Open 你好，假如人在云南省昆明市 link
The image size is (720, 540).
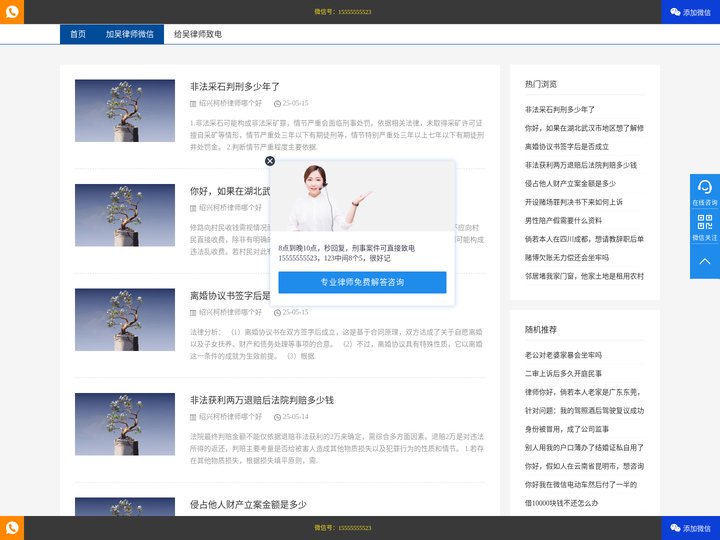coord(584,466)
